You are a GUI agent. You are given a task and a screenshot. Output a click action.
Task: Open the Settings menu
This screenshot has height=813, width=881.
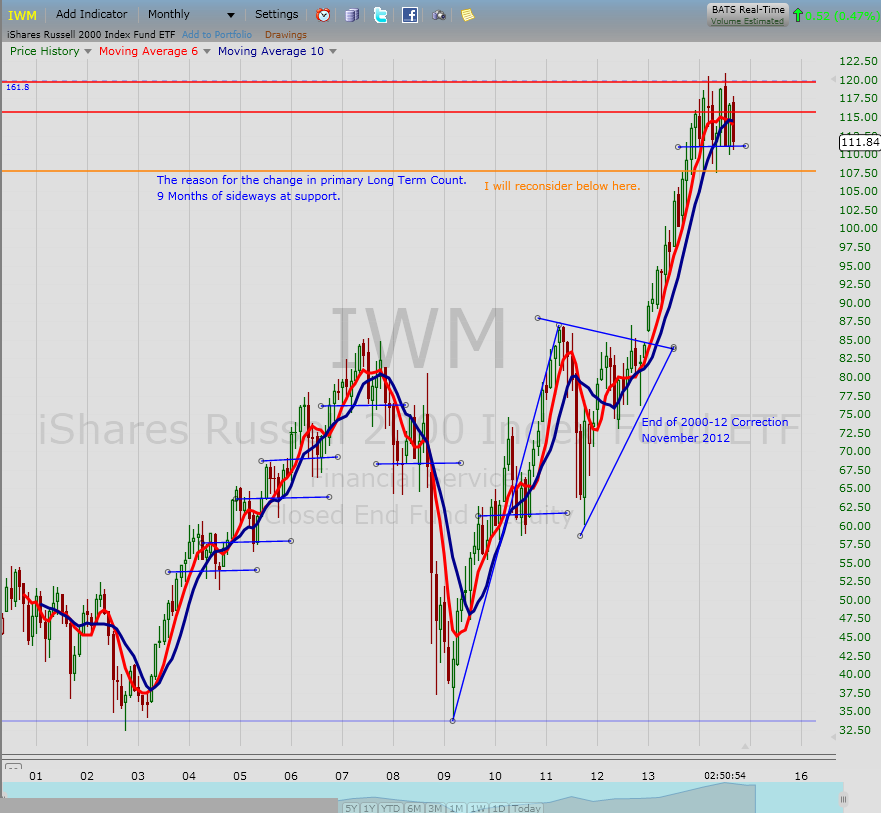pos(276,14)
